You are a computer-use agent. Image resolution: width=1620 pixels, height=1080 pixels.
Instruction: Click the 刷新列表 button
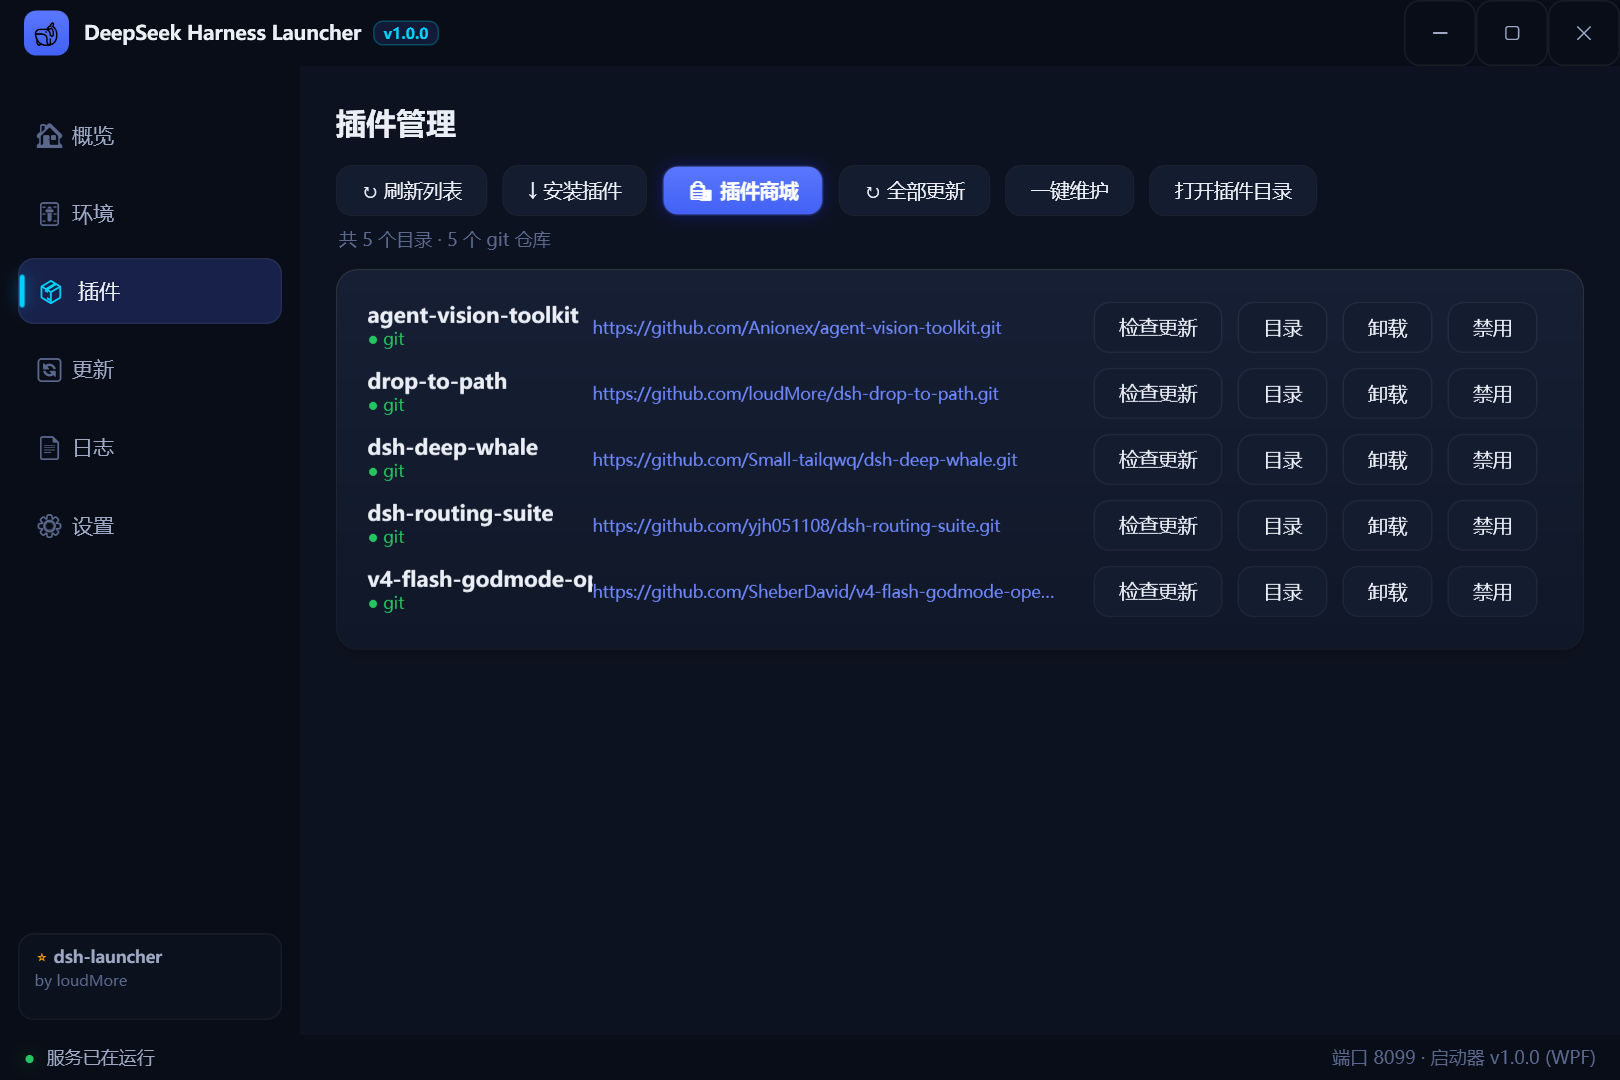click(412, 190)
